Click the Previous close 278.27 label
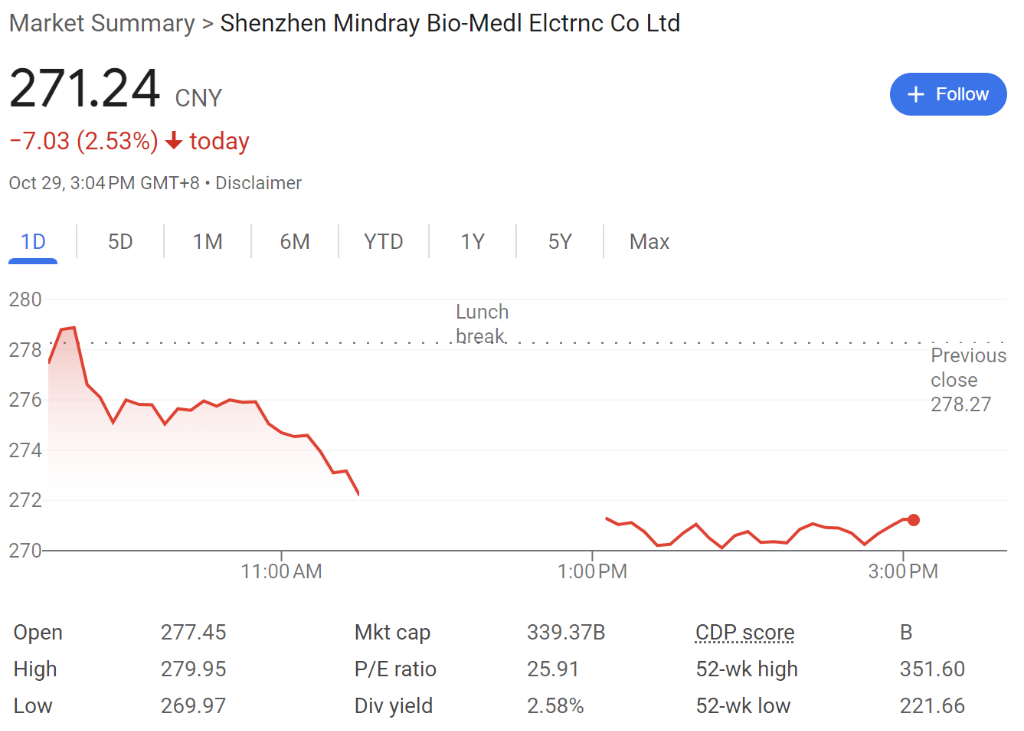 pyautogui.click(x=967, y=380)
